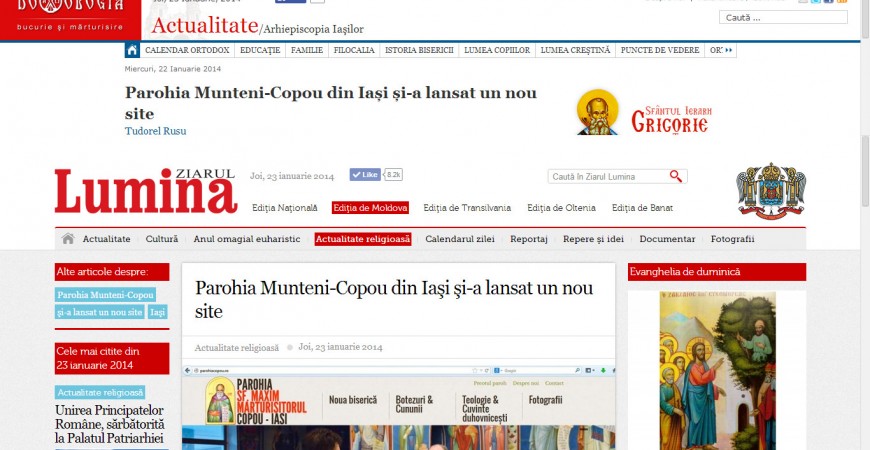Open the Reportaj section
This screenshot has height=450, width=870.
(x=529, y=239)
